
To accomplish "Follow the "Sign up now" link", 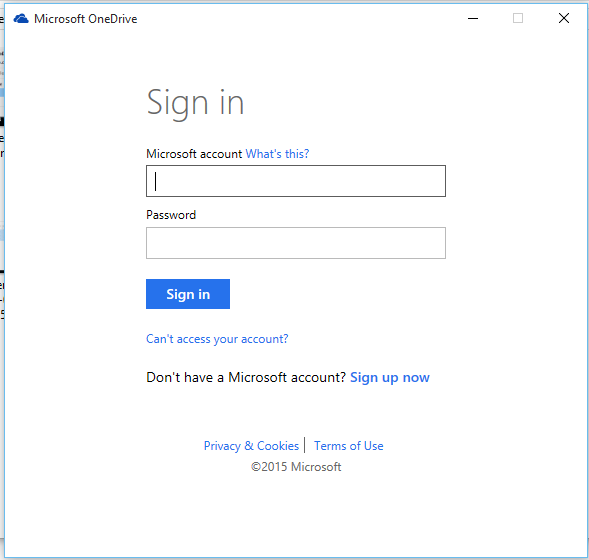I will click(x=390, y=377).
